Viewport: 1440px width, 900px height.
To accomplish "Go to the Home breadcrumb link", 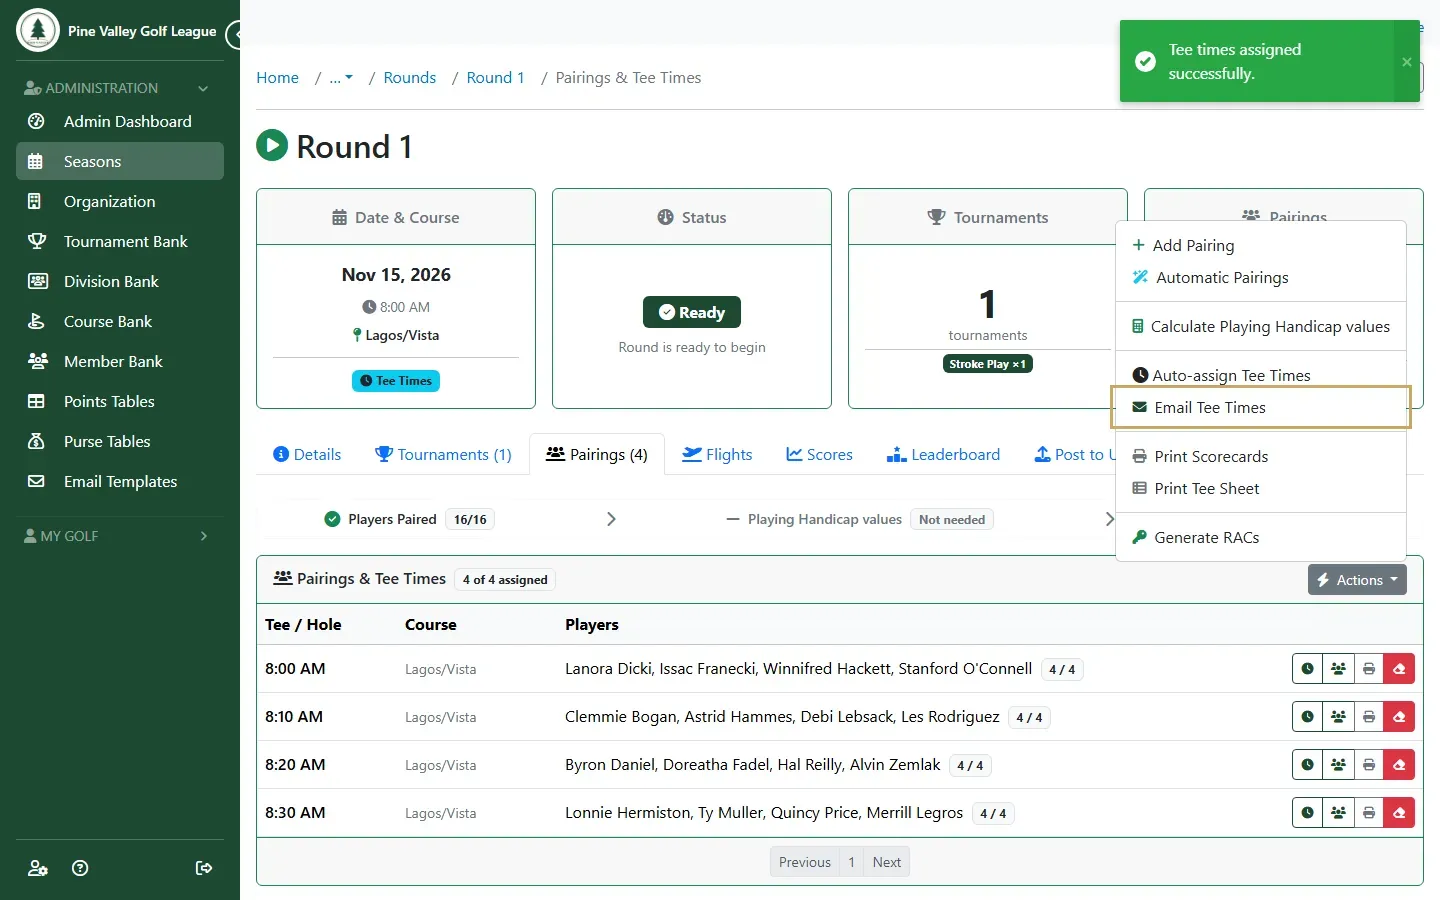I will [277, 78].
